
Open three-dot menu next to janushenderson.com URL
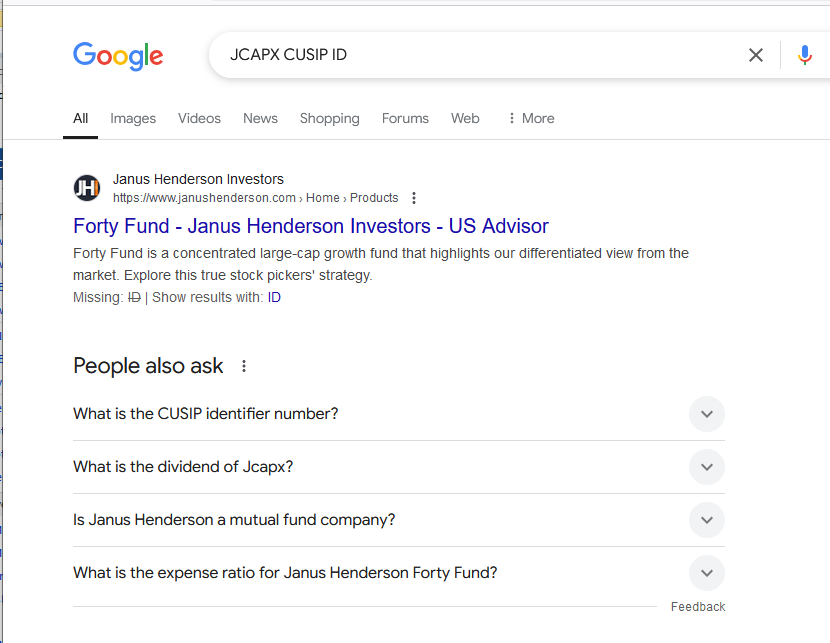[414, 198]
